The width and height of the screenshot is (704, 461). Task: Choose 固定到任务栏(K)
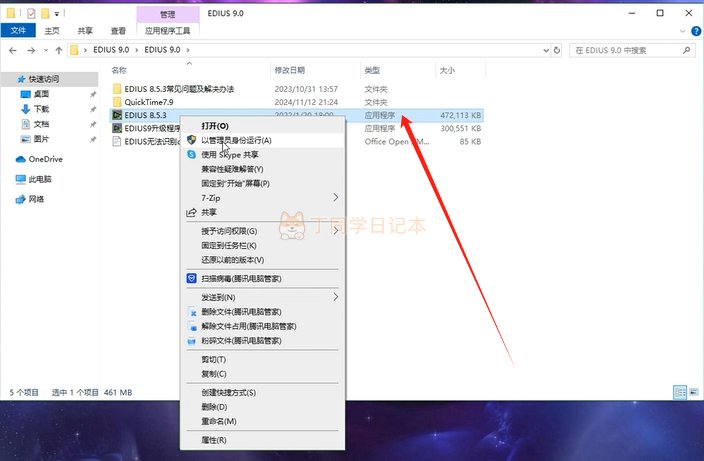click(263, 245)
